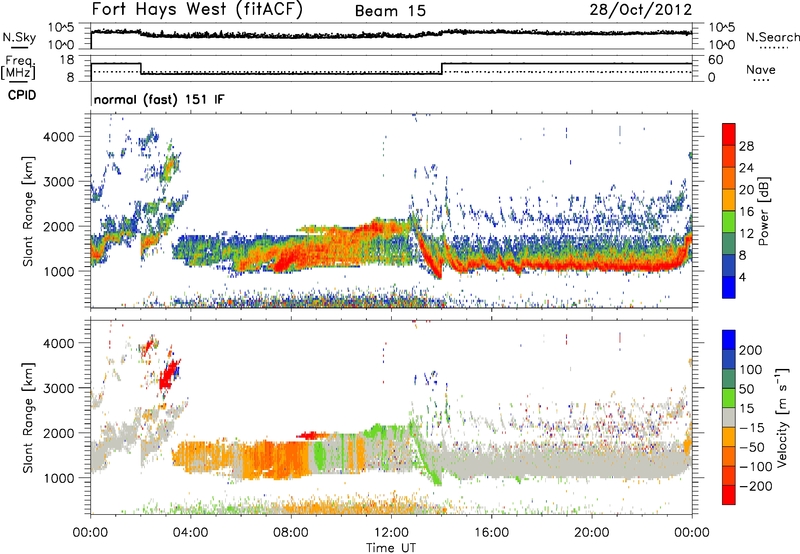Click the "Power [dB]" colorbar title
This screenshot has width=800, height=554.
tap(763, 211)
